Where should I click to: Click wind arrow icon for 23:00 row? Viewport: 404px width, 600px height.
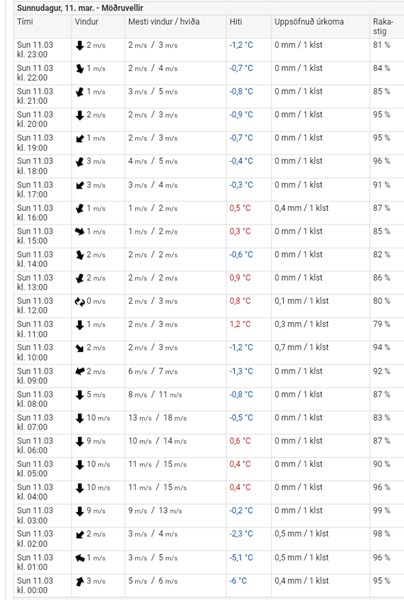pyautogui.click(x=80, y=46)
